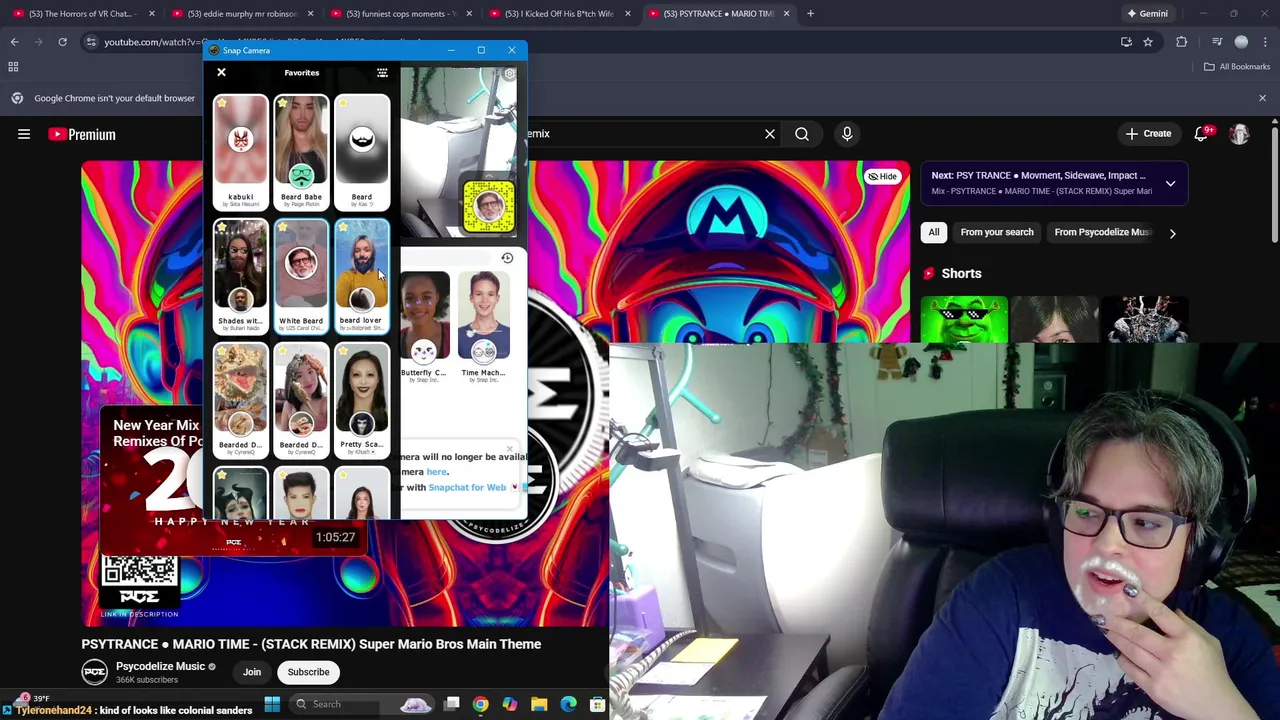Toggle favorite star on Pretty Sca... lens
This screenshot has width=1280, height=720.
pos(343,352)
